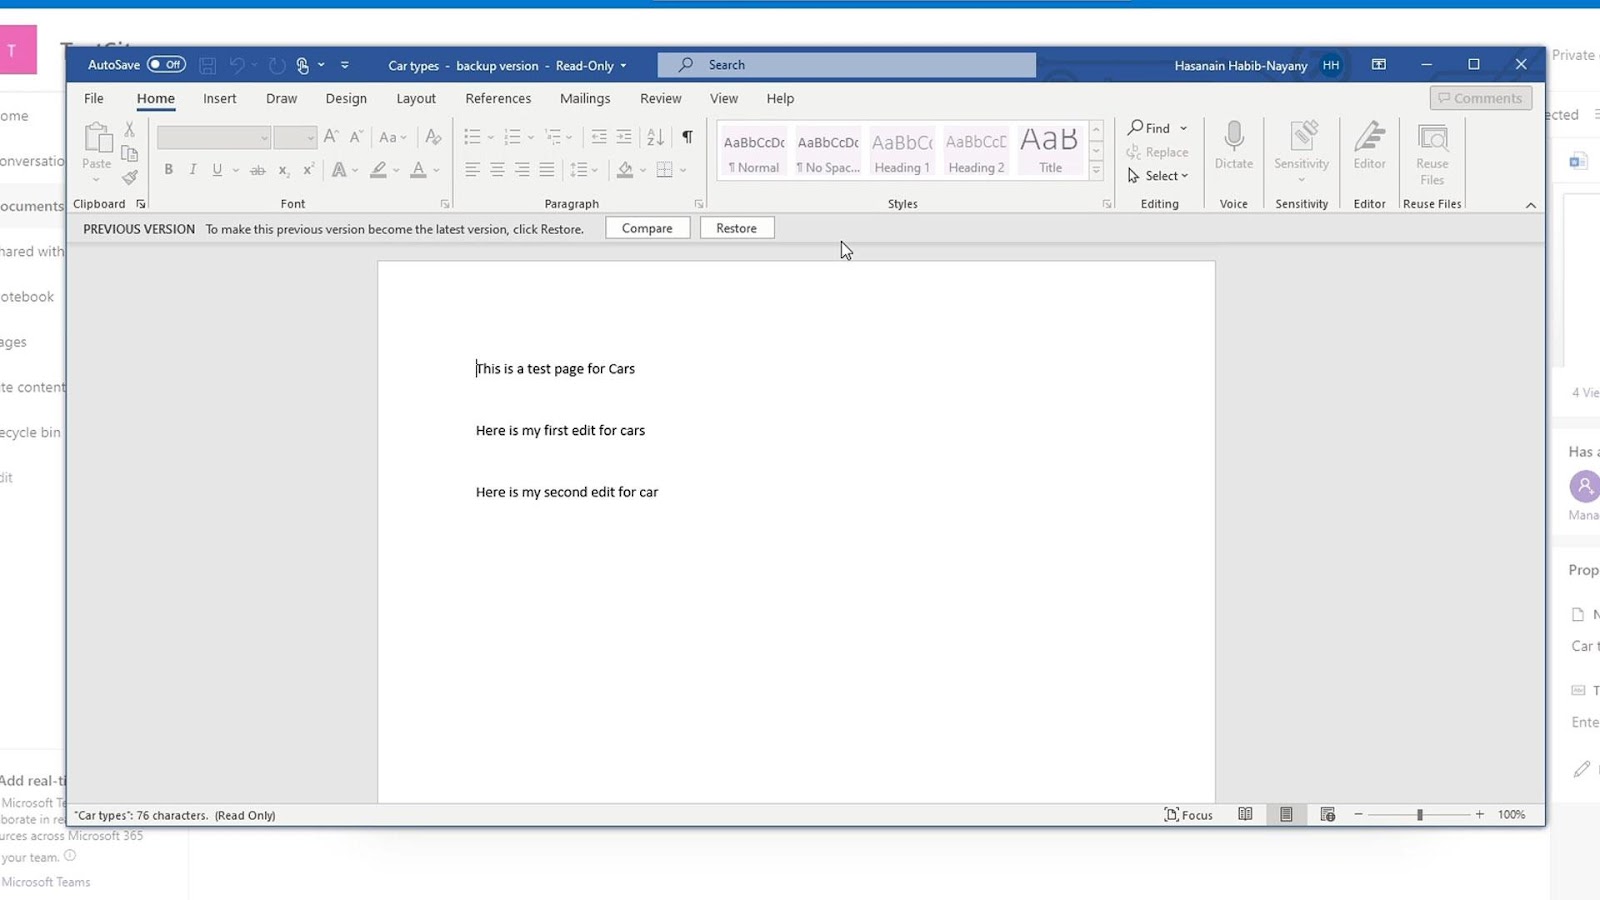1600x900 pixels.
Task: Click the Dictate microphone icon
Action: (1234, 136)
